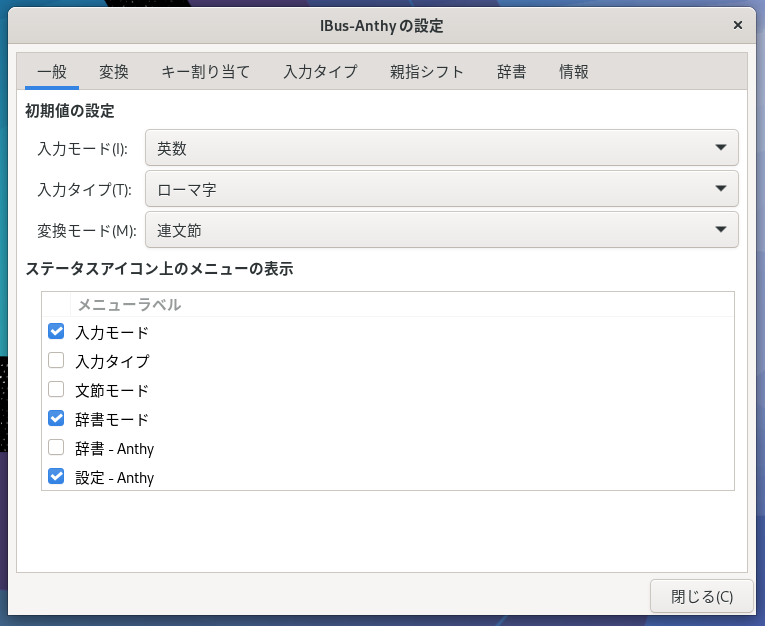The image size is (765, 626).
Task: Open the キー割り当て tab
Action: [x=205, y=72]
